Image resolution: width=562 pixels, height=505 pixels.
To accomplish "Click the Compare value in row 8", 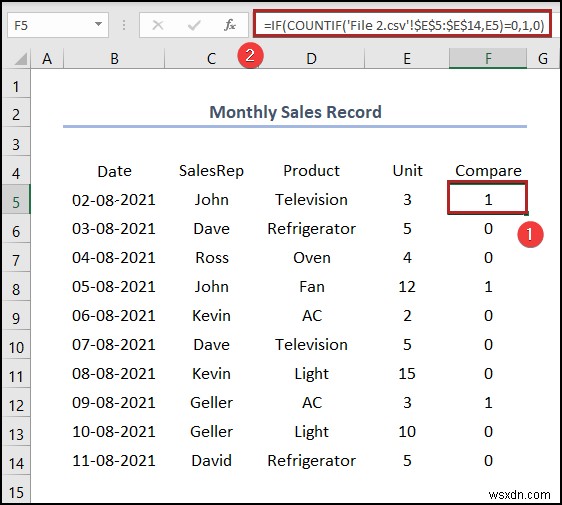I will tap(488, 287).
